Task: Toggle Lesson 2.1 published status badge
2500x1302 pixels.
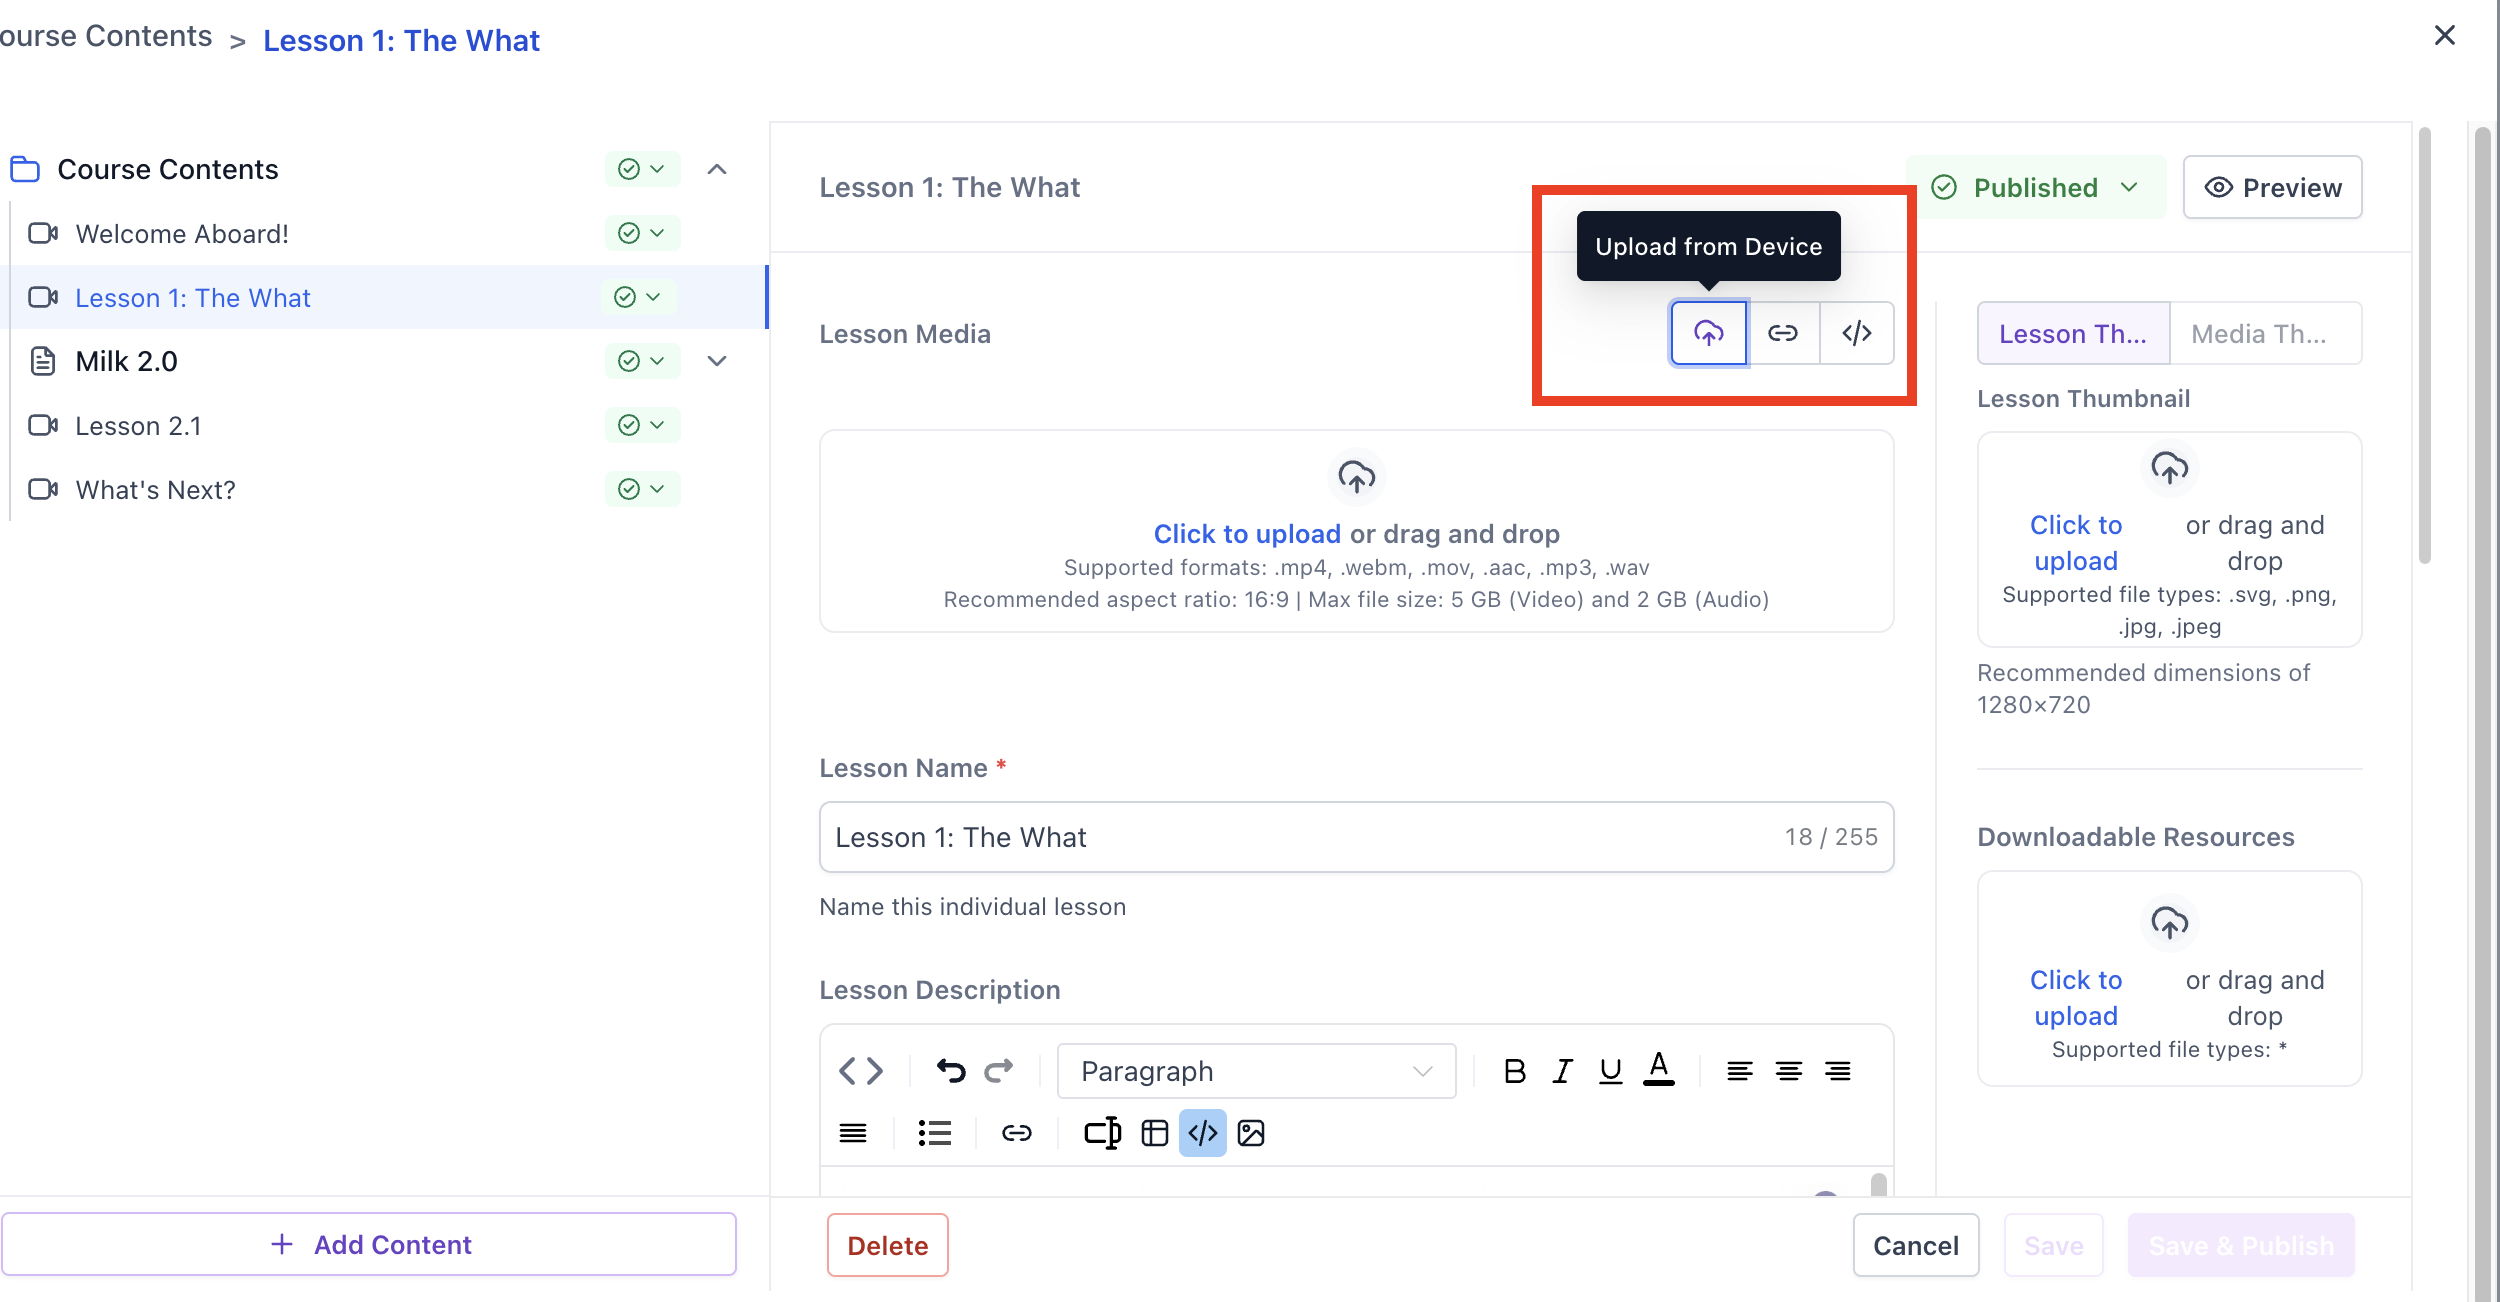Action: [x=641, y=425]
